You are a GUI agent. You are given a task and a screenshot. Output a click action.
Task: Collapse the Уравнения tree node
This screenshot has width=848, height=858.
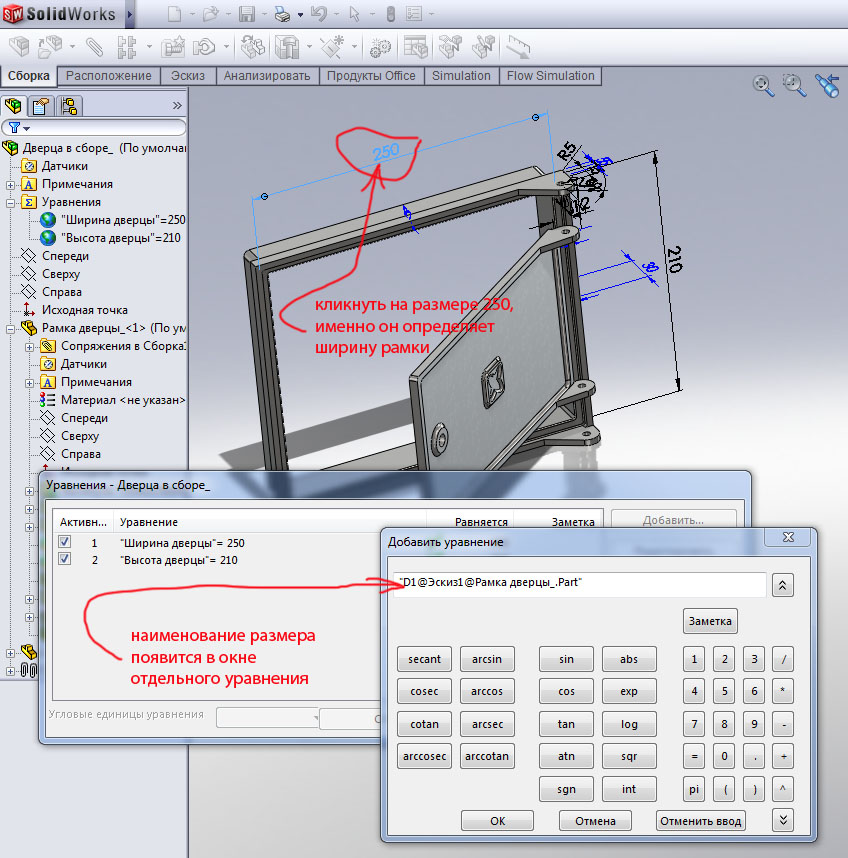pyautogui.click(x=10, y=202)
